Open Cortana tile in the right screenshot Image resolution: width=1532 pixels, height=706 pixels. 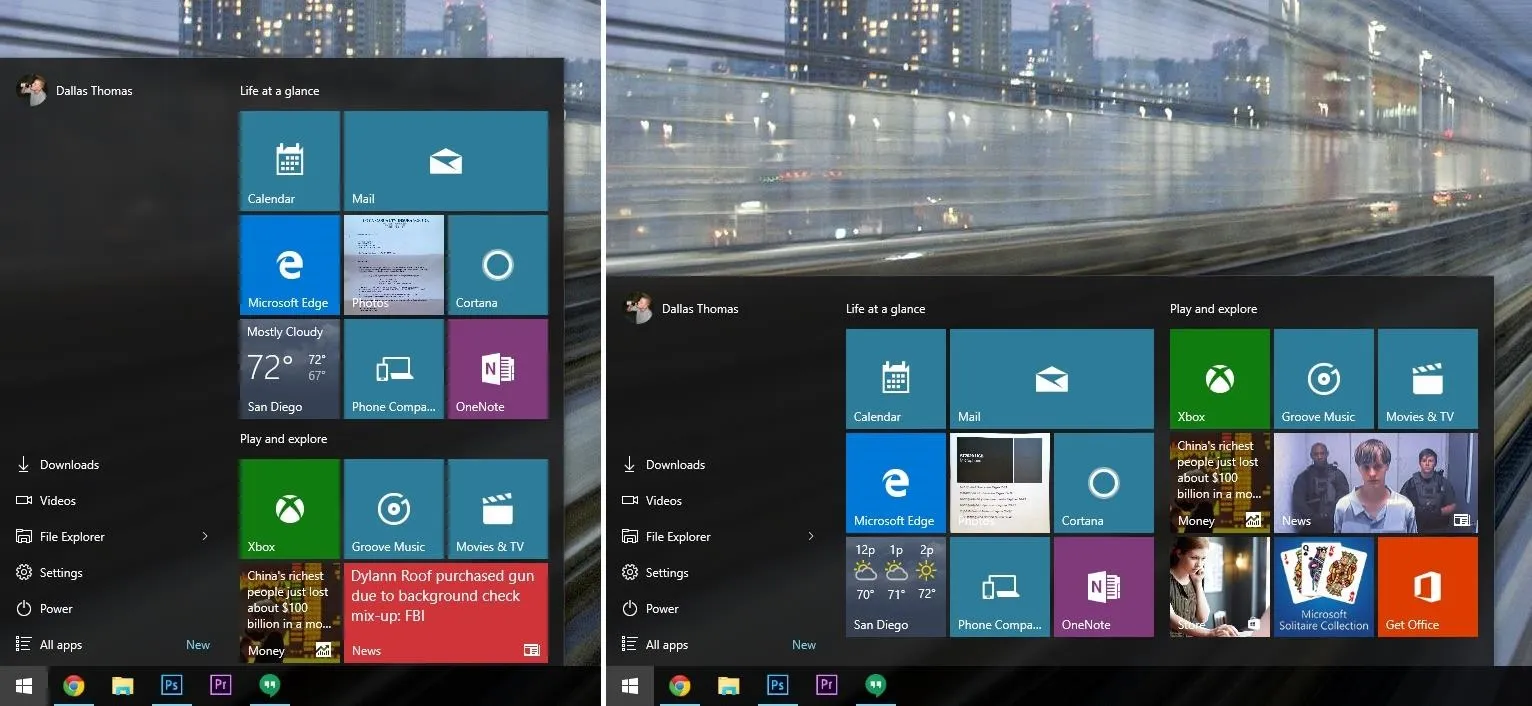(x=1104, y=483)
